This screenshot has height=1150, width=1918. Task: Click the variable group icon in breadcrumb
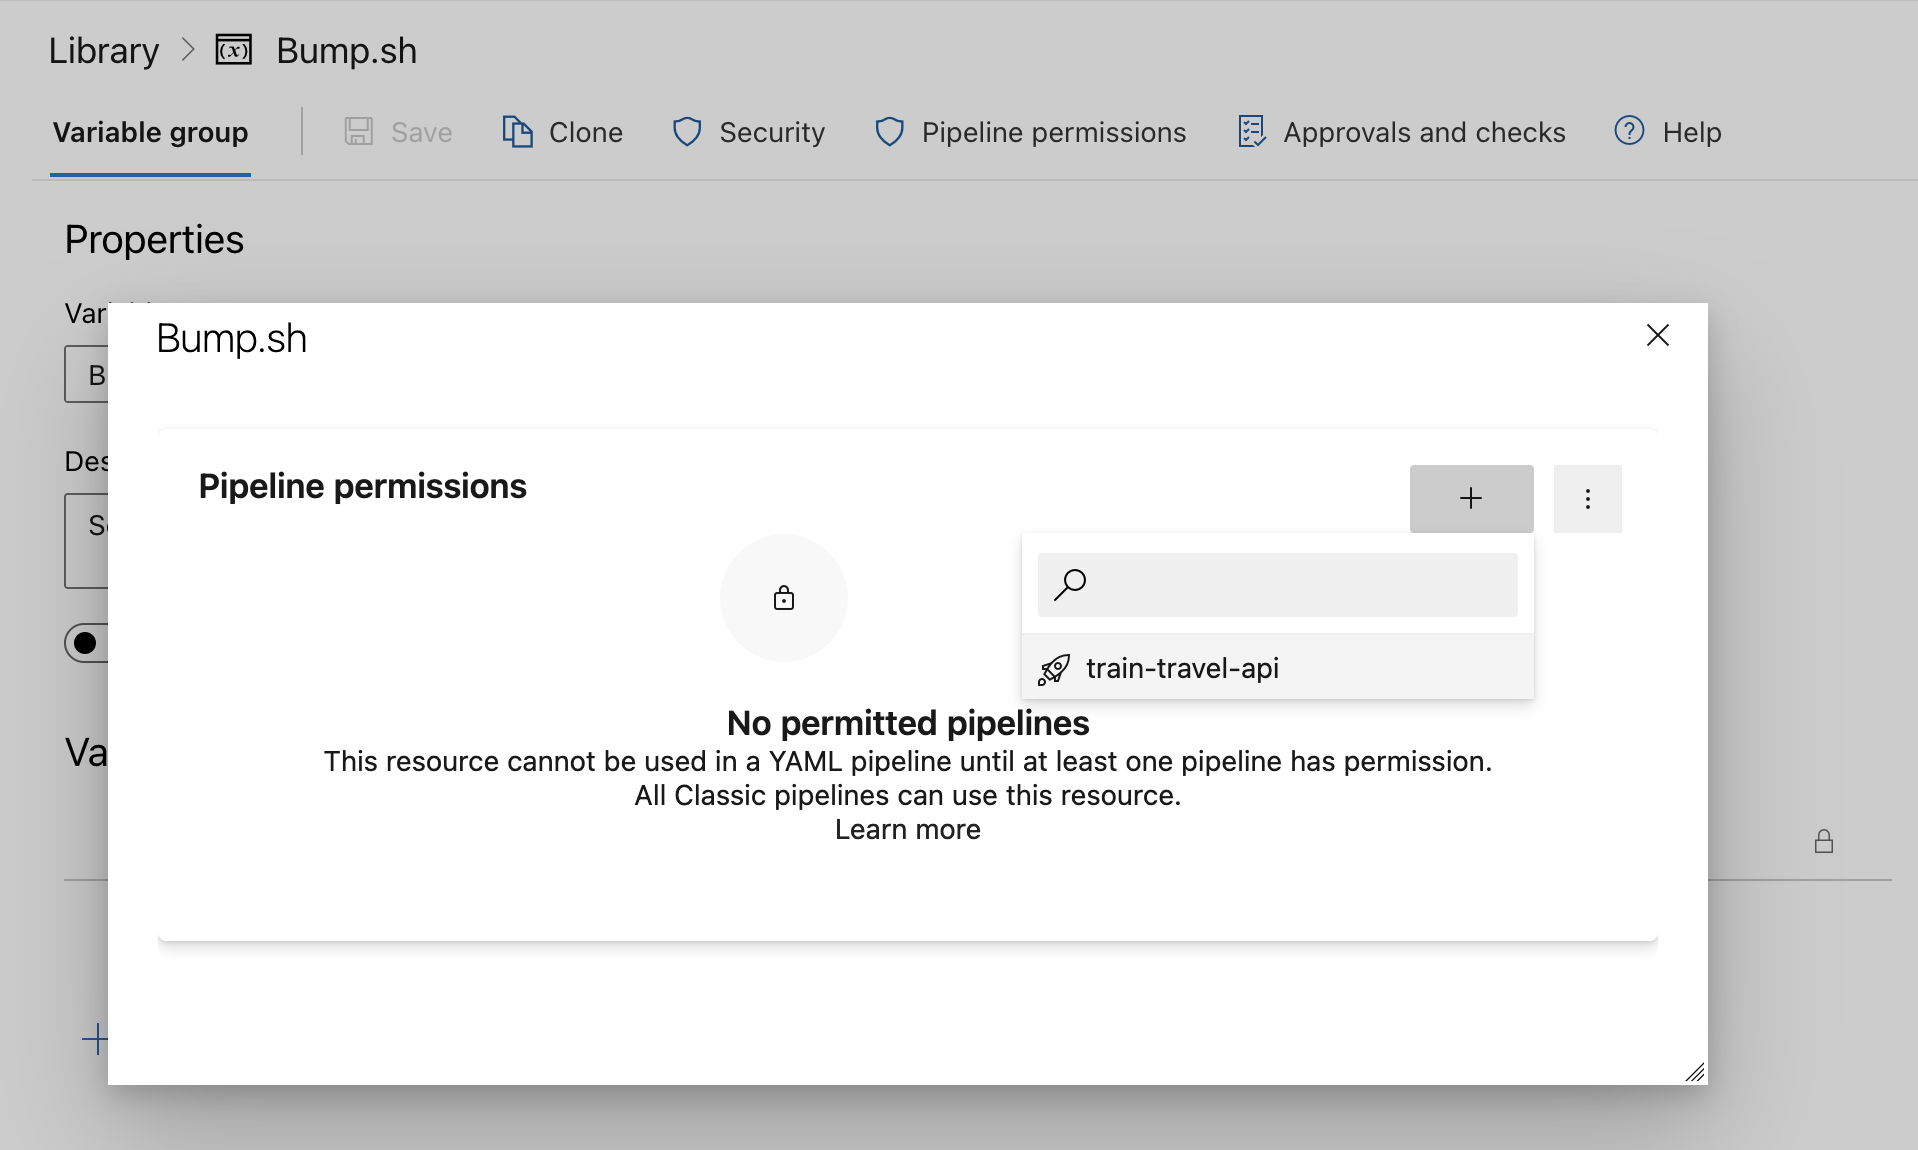tap(234, 50)
